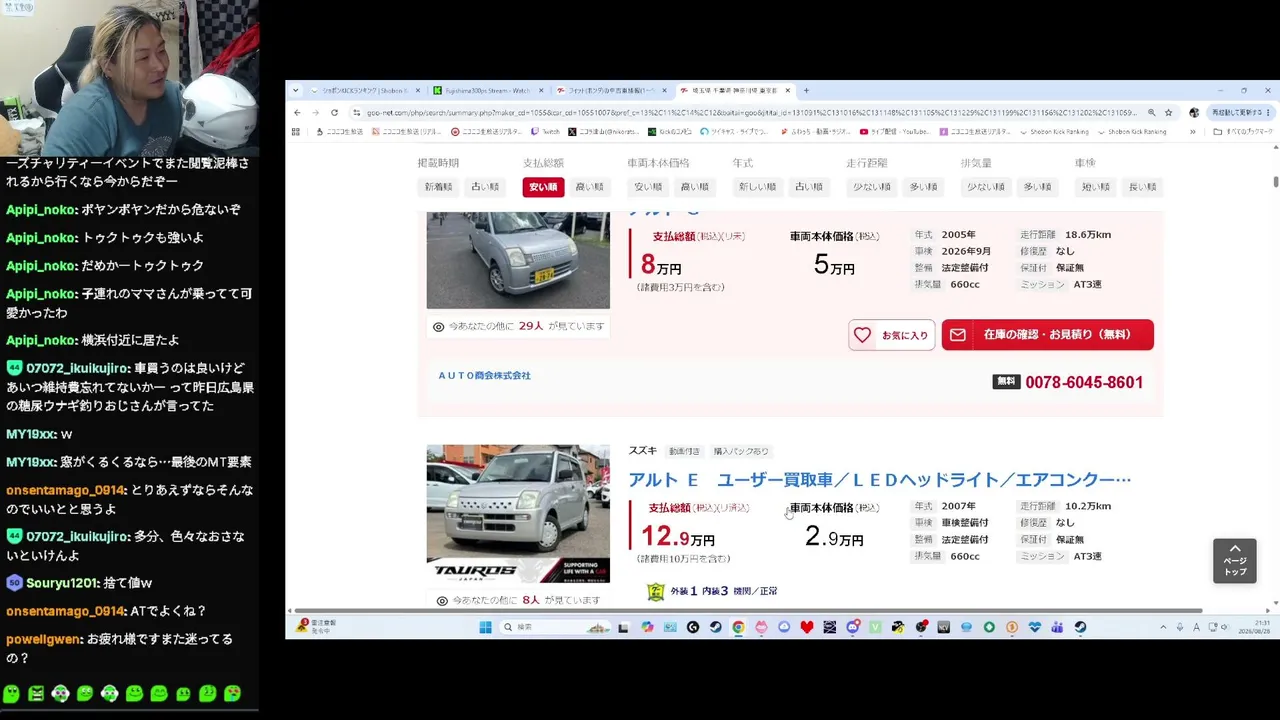
Task: Click the 無料 phone badge beside 0078-6045-8601
Action: (1006, 382)
